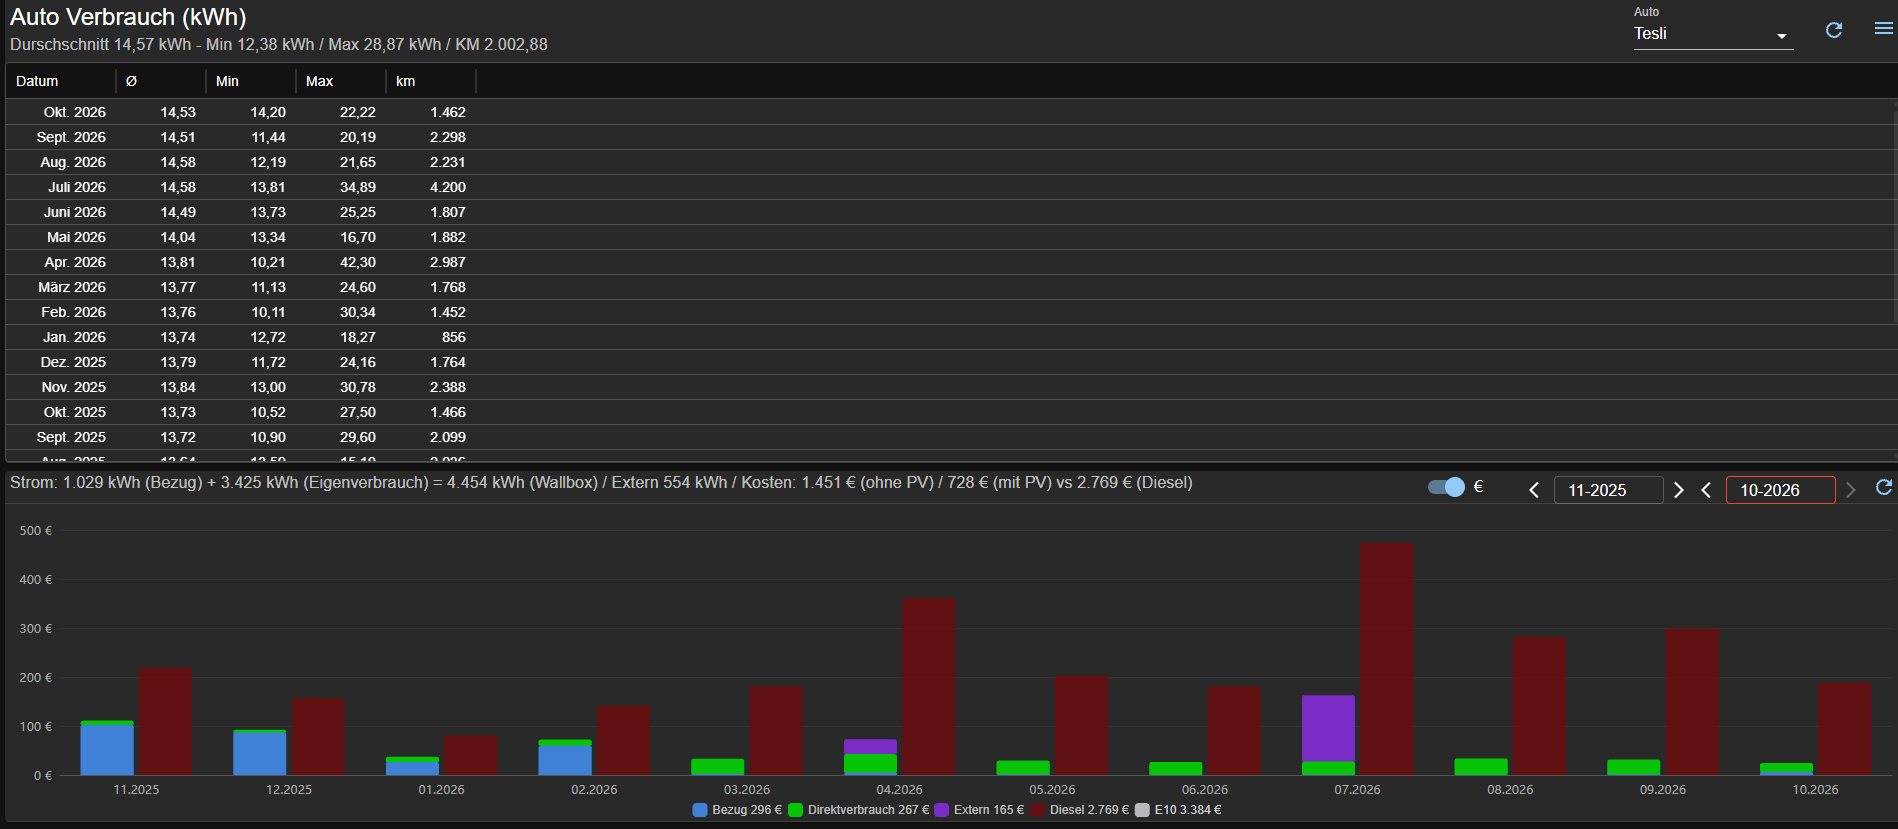Viewport: 1898px width, 829px height.
Task: Toggle Direktverbrauch legend entry
Action: [859, 810]
